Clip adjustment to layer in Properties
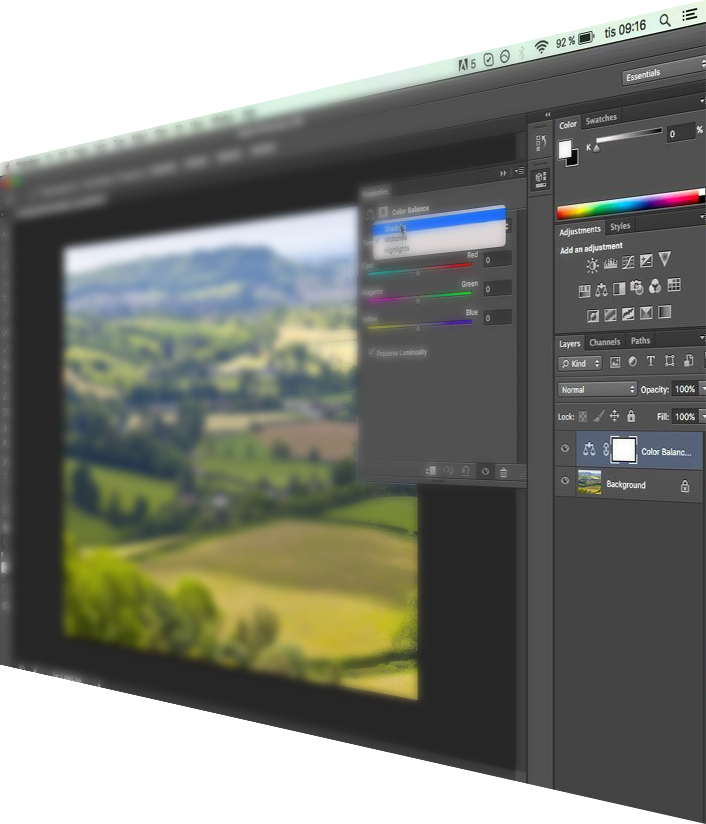 [x=430, y=470]
